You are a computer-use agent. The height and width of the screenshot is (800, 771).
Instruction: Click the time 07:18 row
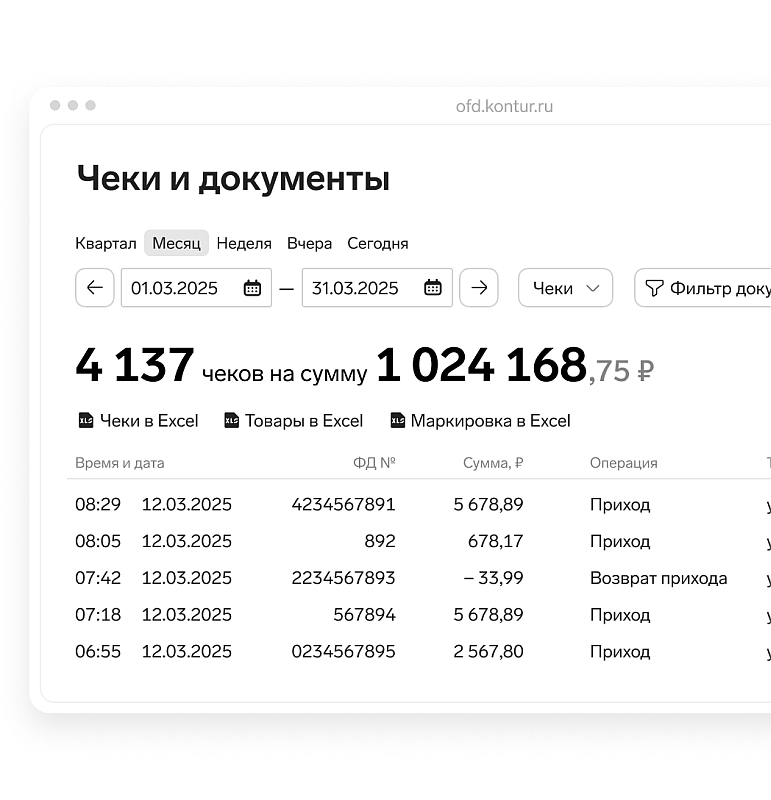click(98, 614)
